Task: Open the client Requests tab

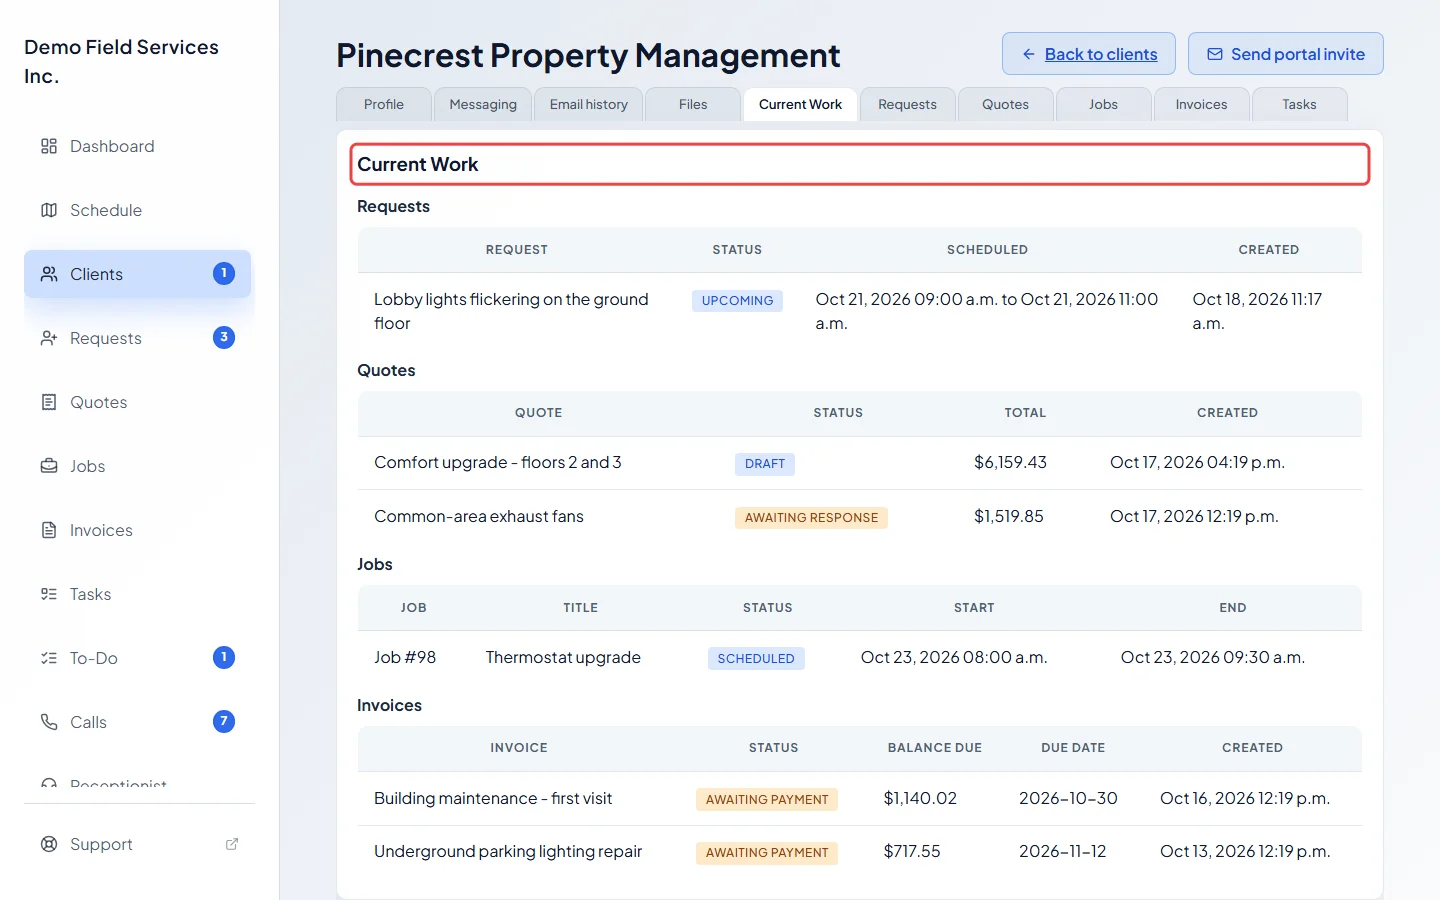Action: point(908,104)
